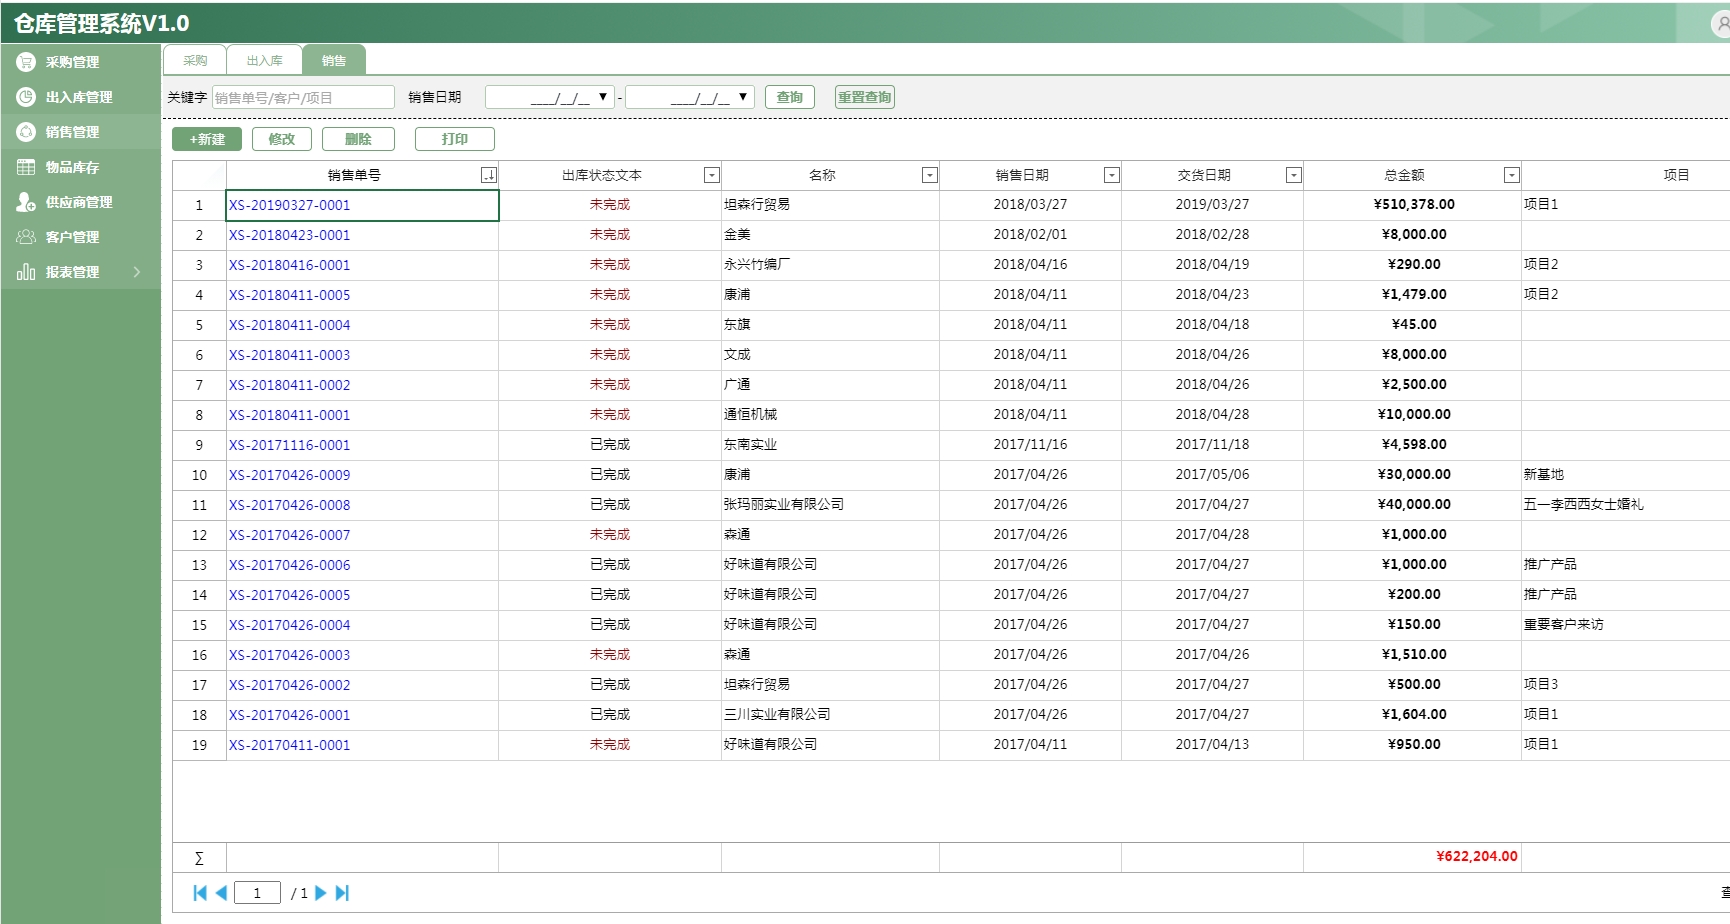The image size is (1730, 924).
Task: Click the 删除 button
Action: [x=358, y=139]
